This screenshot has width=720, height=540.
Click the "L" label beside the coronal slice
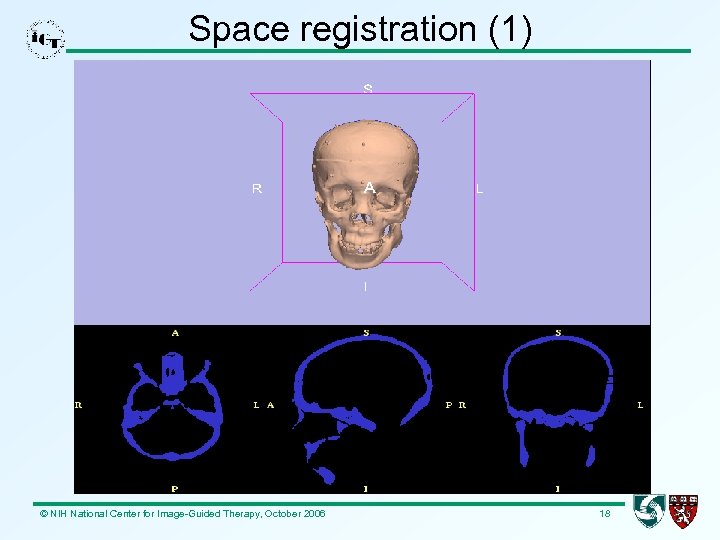coord(640,405)
